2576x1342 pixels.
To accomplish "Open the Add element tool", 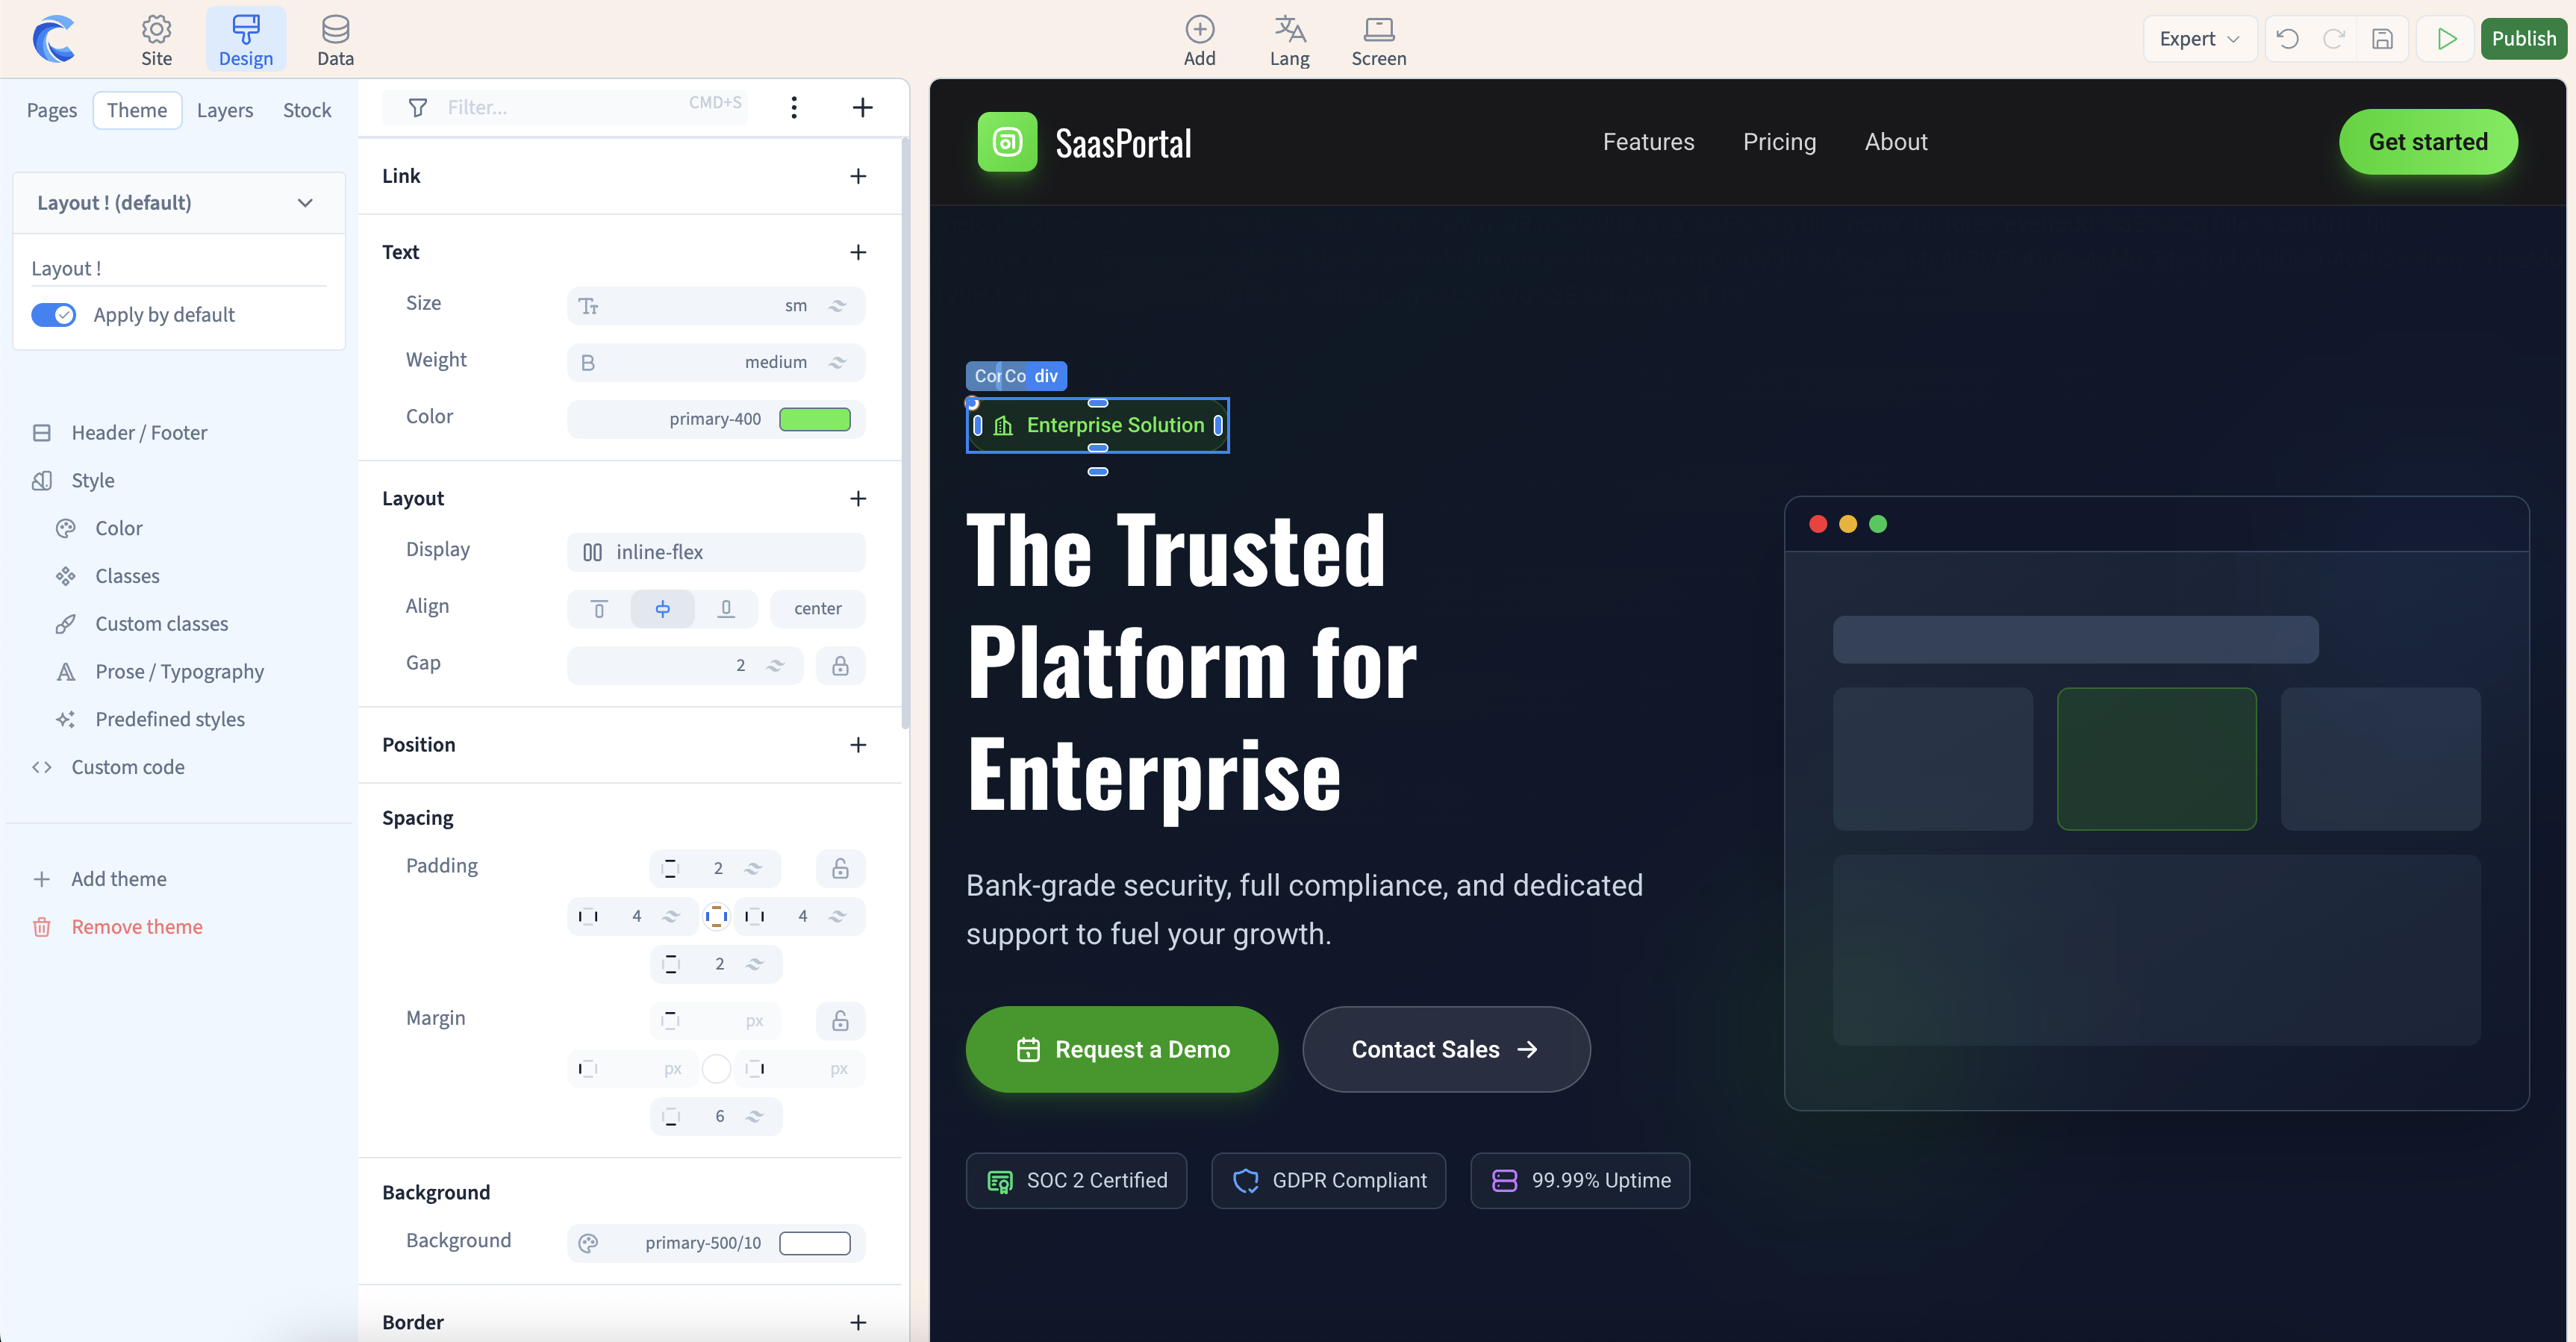I will coord(1199,41).
